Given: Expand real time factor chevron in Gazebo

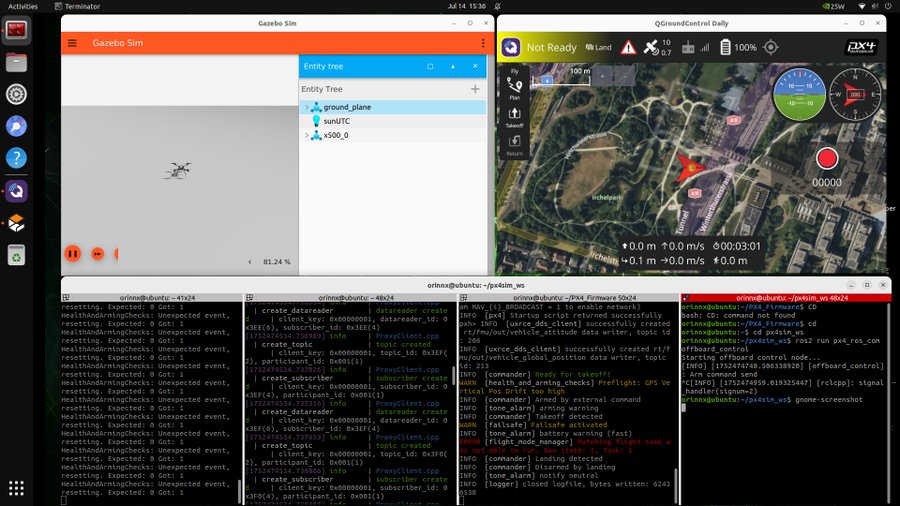Looking at the screenshot, I should [250, 262].
